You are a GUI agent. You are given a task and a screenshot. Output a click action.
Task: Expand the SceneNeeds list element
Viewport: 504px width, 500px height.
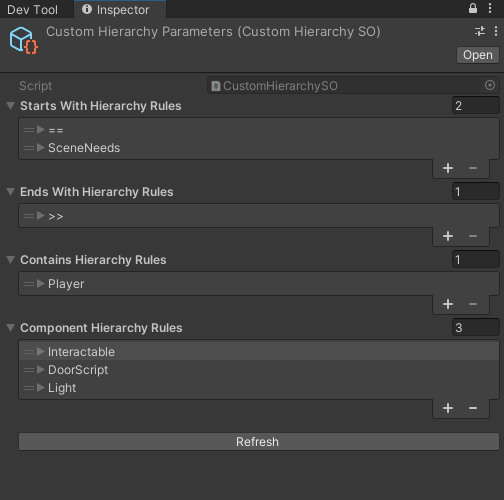click(x=41, y=148)
